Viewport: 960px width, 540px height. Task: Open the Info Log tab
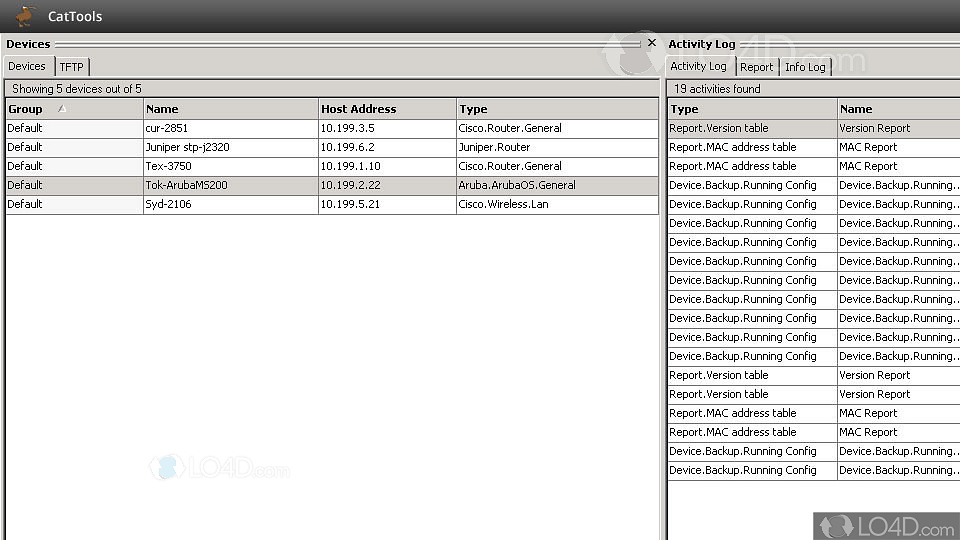pyautogui.click(x=805, y=67)
